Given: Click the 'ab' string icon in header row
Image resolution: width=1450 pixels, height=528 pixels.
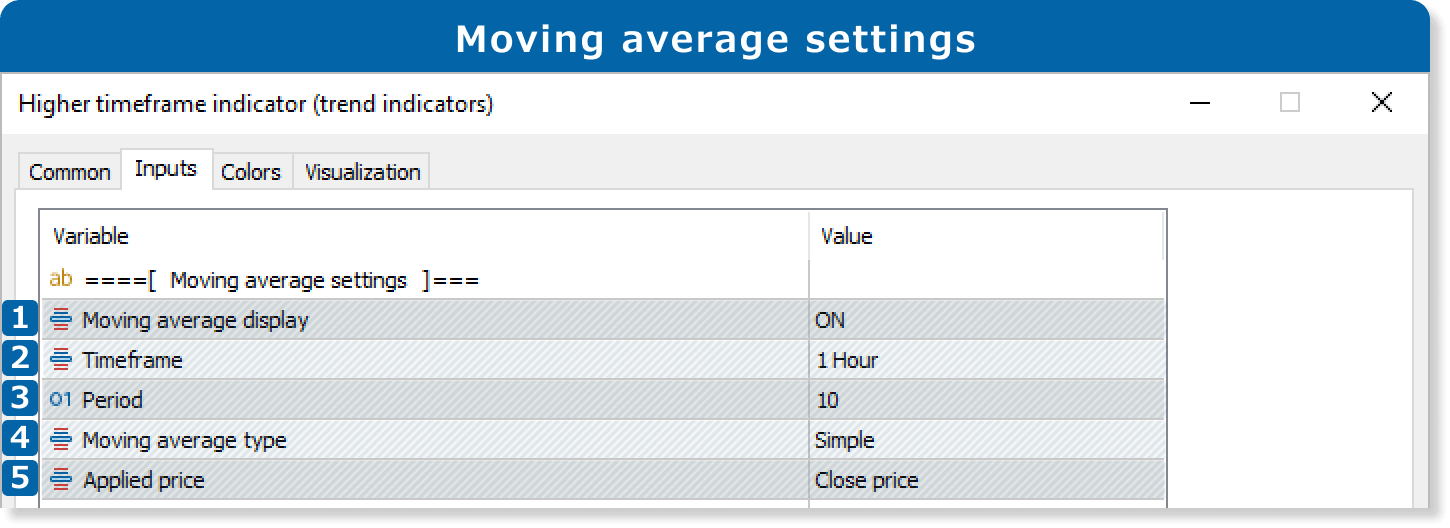Looking at the screenshot, I should pos(61,280).
